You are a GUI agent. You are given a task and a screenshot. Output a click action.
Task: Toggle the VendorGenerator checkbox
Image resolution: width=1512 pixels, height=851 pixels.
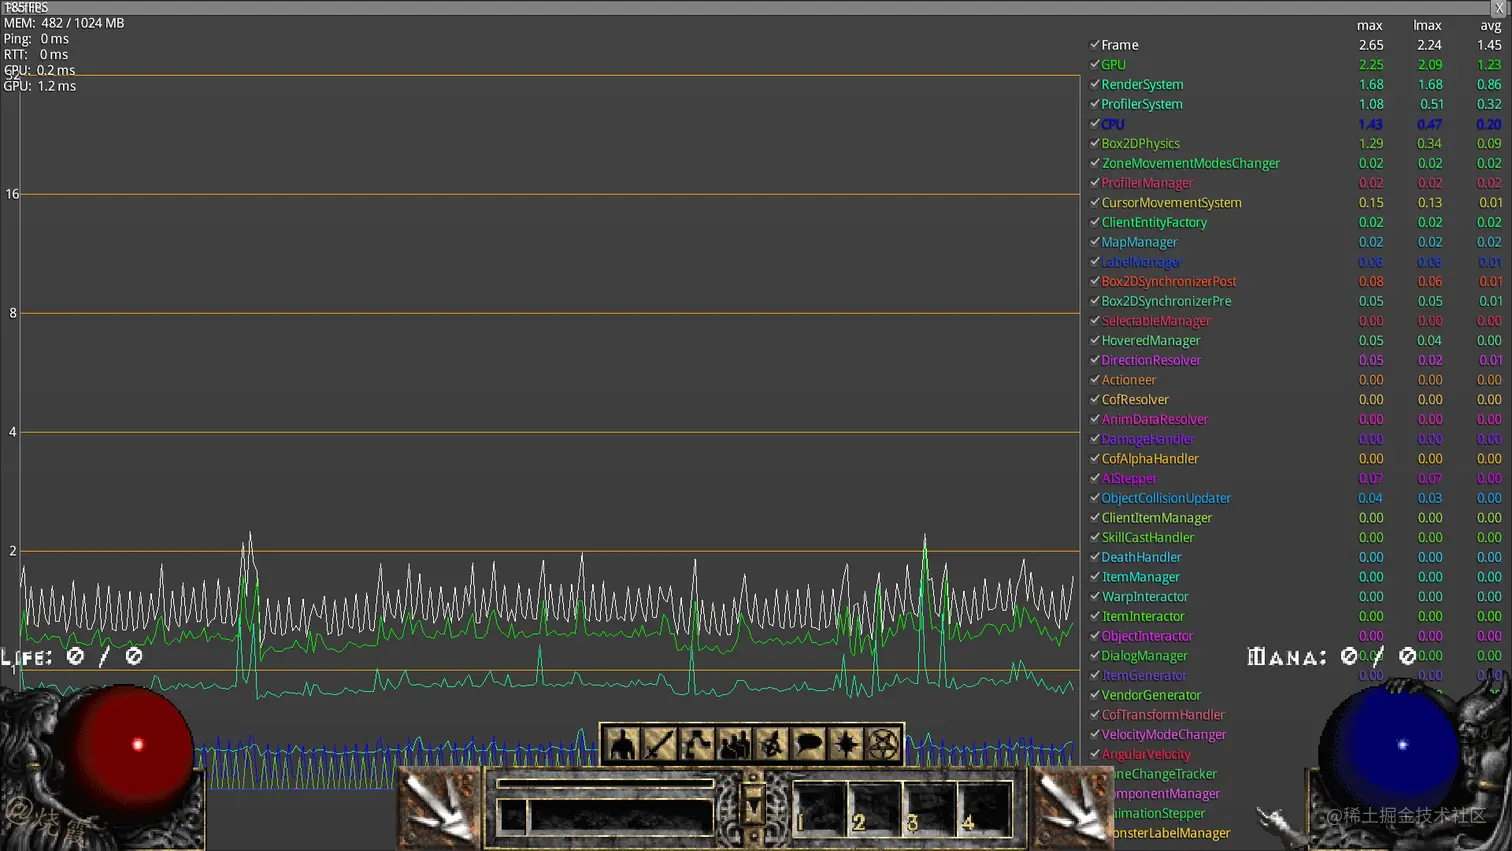[x=1095, y=695]
